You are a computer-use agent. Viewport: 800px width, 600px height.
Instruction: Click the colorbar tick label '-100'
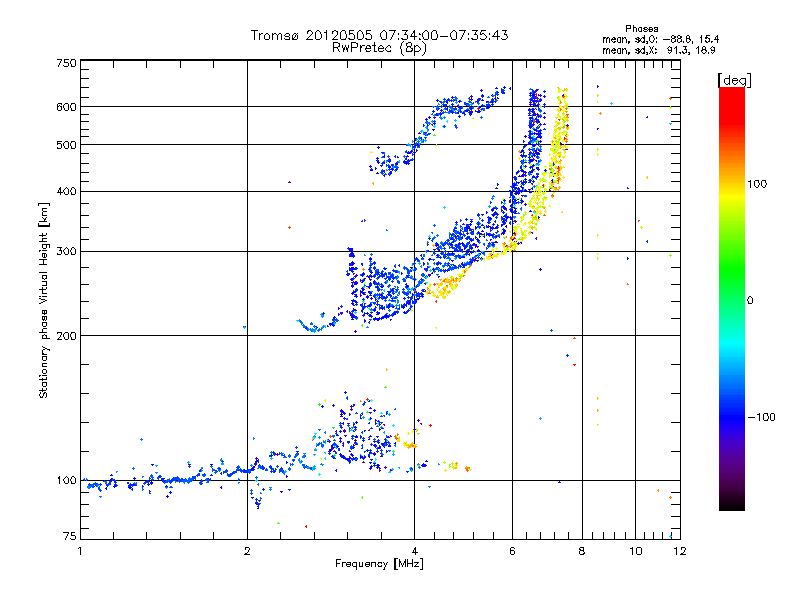coord(761,417)
